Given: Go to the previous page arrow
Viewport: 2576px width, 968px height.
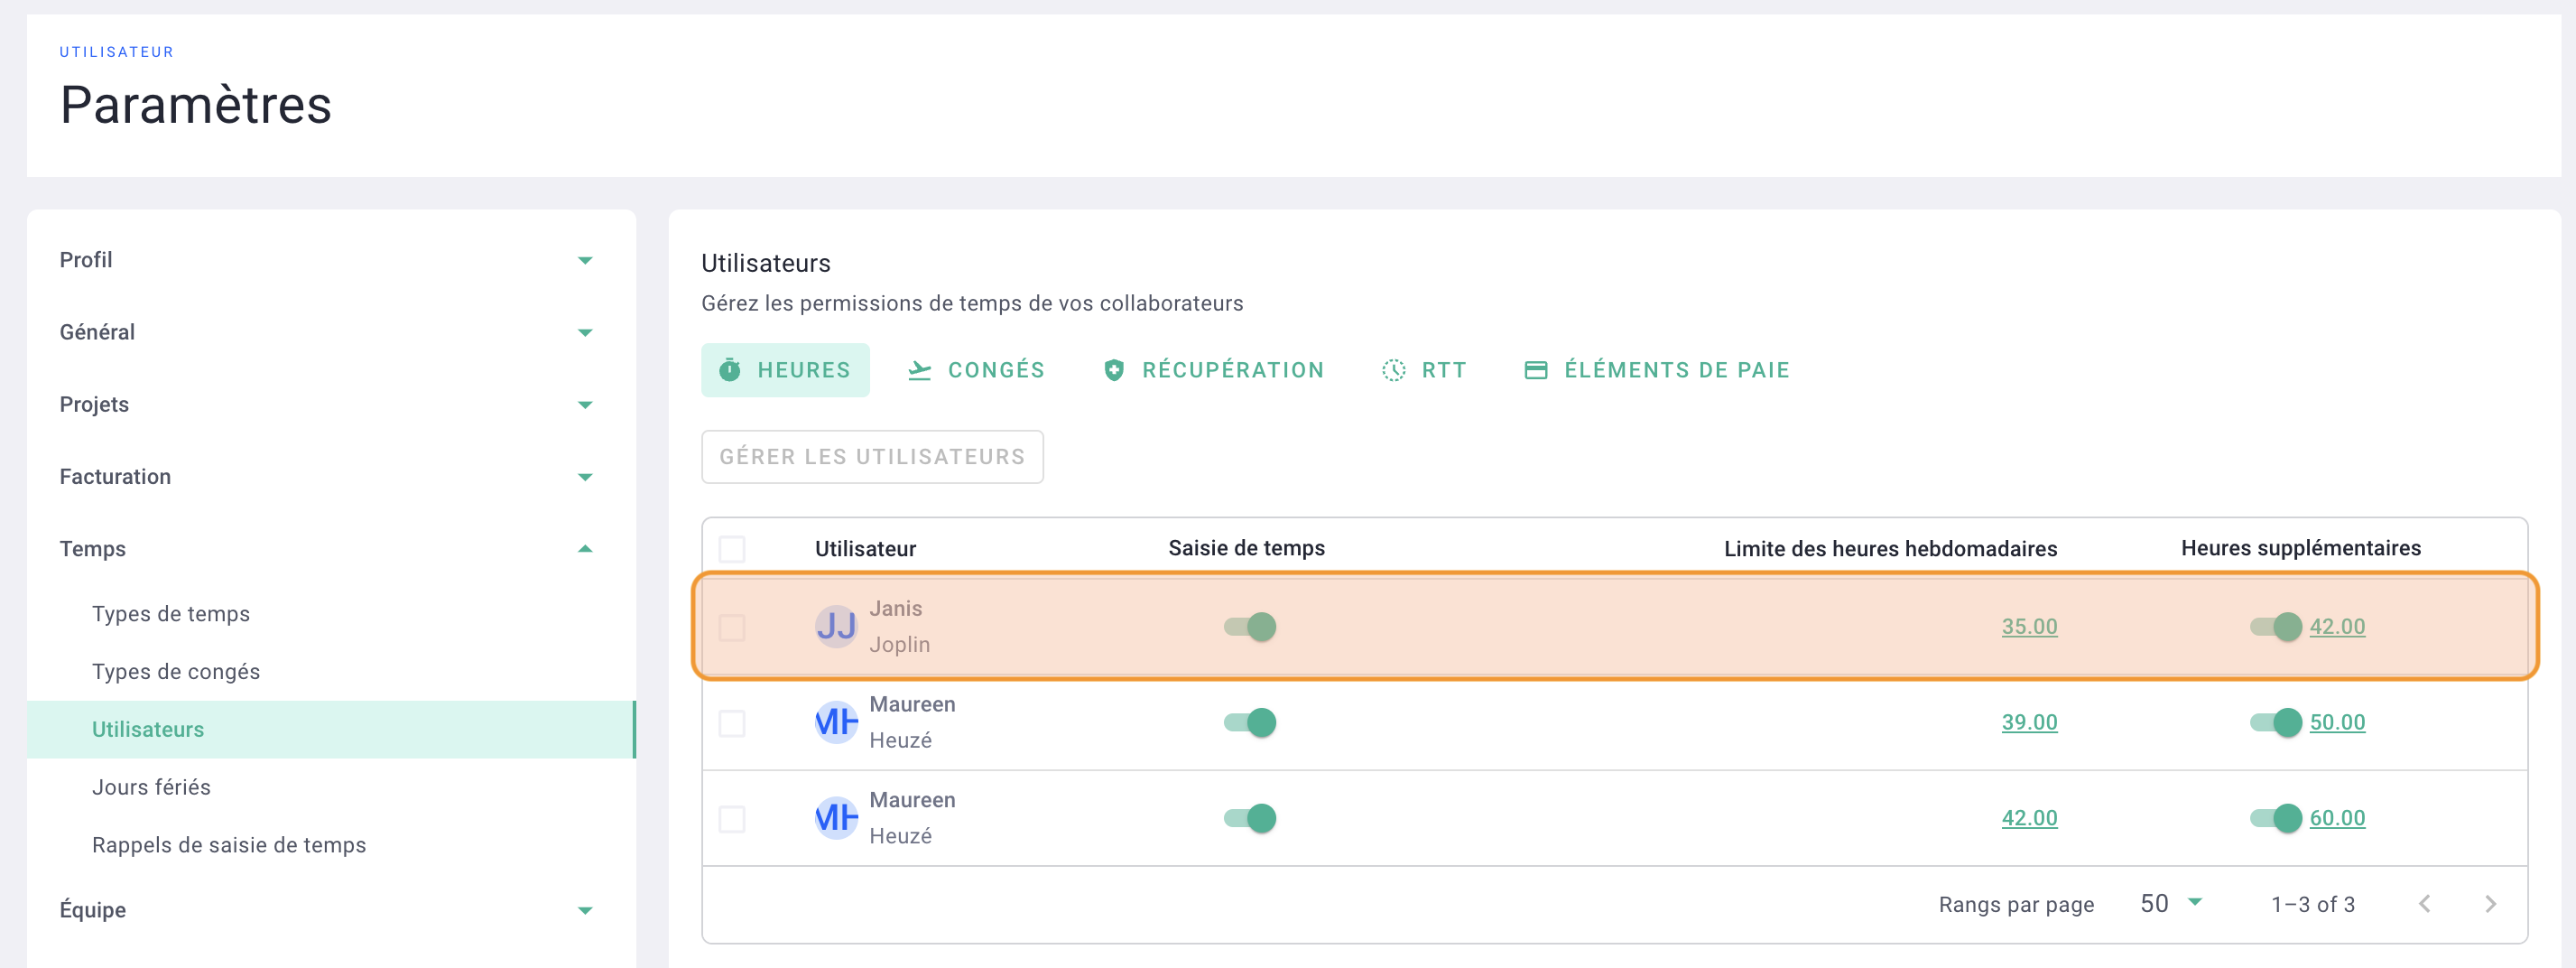Looking at the screenshot, I should point(2424,904).
